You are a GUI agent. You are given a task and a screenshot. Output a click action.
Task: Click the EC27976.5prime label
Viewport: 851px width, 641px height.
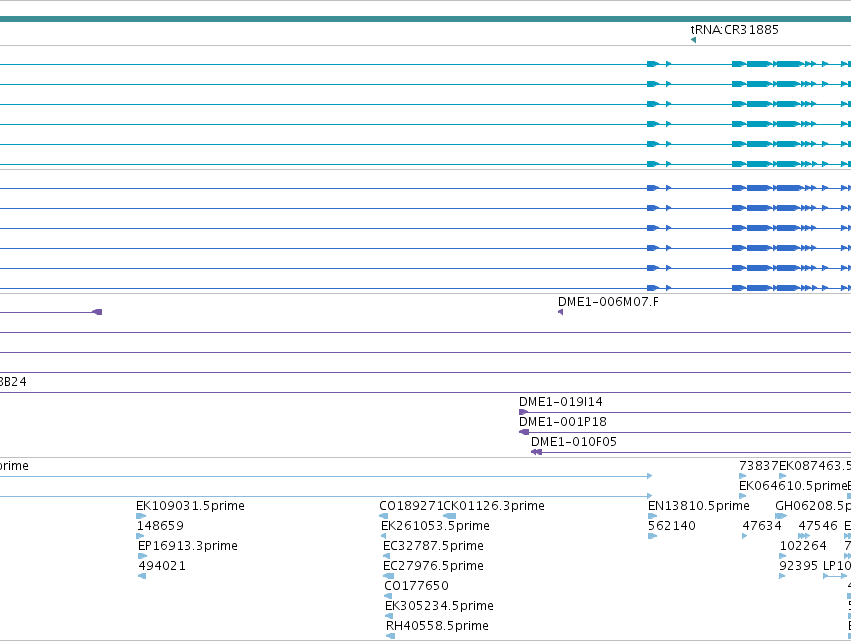point(433,566)
